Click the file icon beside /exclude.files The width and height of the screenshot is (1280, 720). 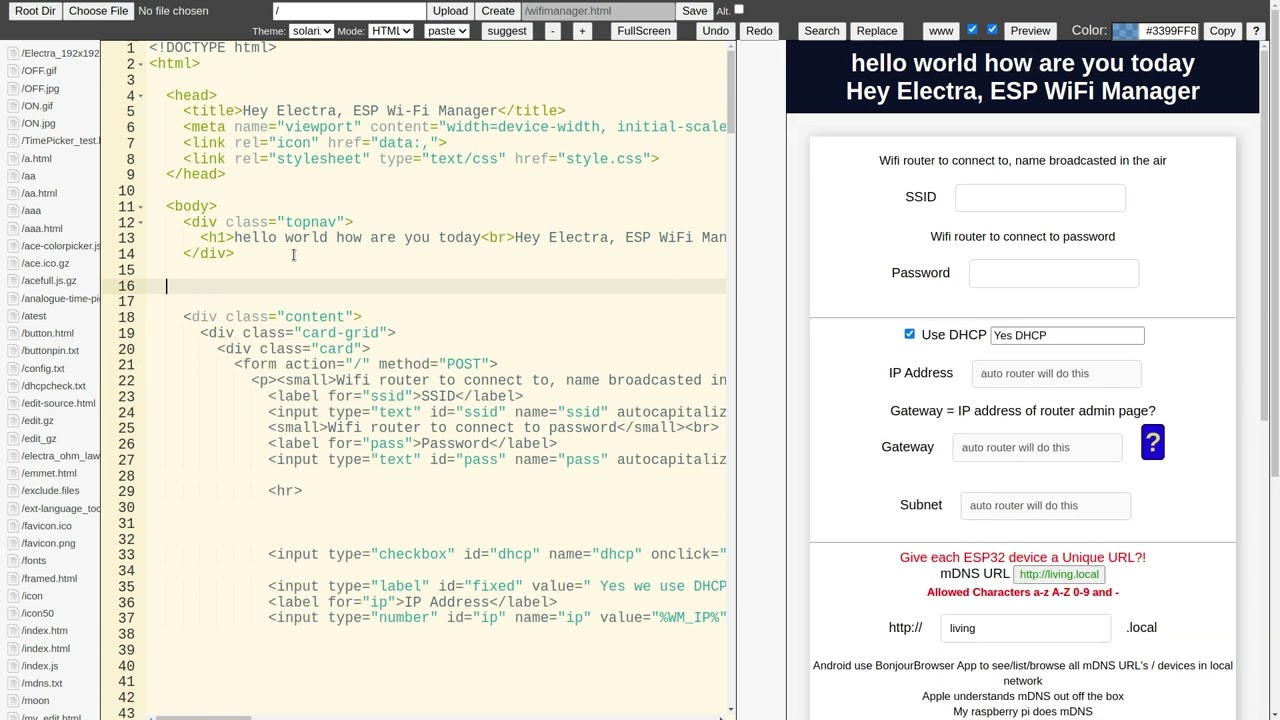pyautogui.click(x=13, y=491)
